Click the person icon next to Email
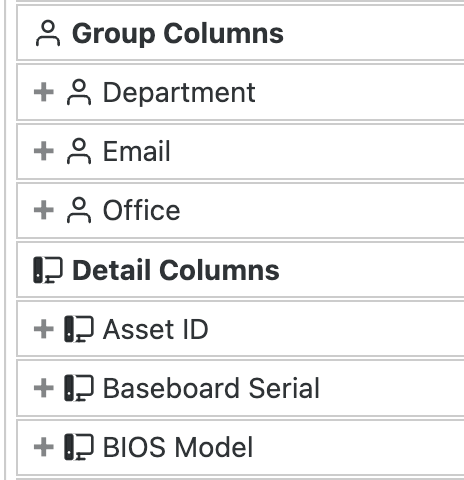The height and width of the screenshot is (480, 464). 79,151
